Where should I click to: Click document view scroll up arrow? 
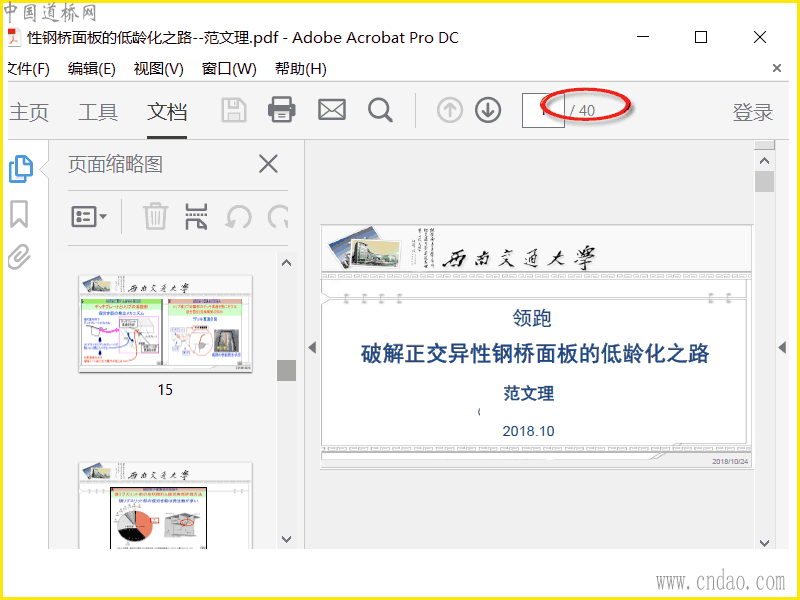(x=764, y=161)
